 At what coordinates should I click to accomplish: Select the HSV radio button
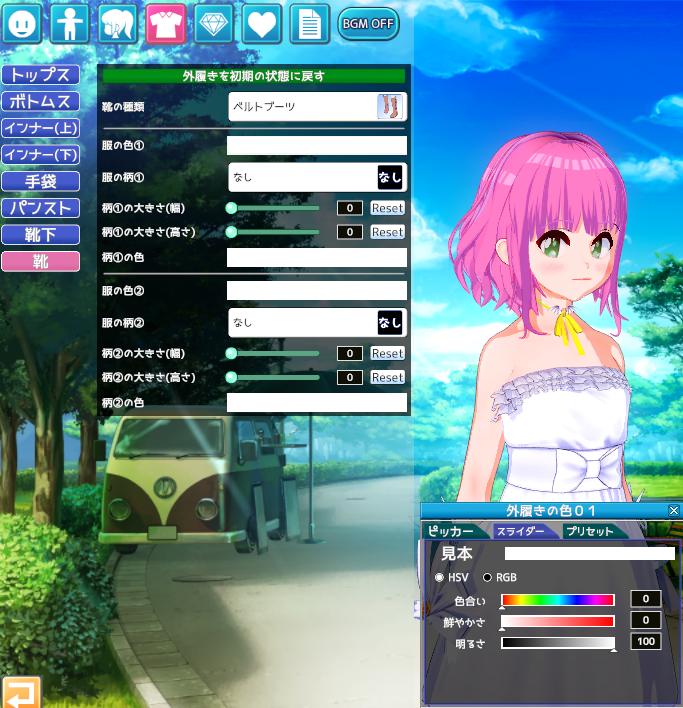pyautogui.click(x=440, y=578)
